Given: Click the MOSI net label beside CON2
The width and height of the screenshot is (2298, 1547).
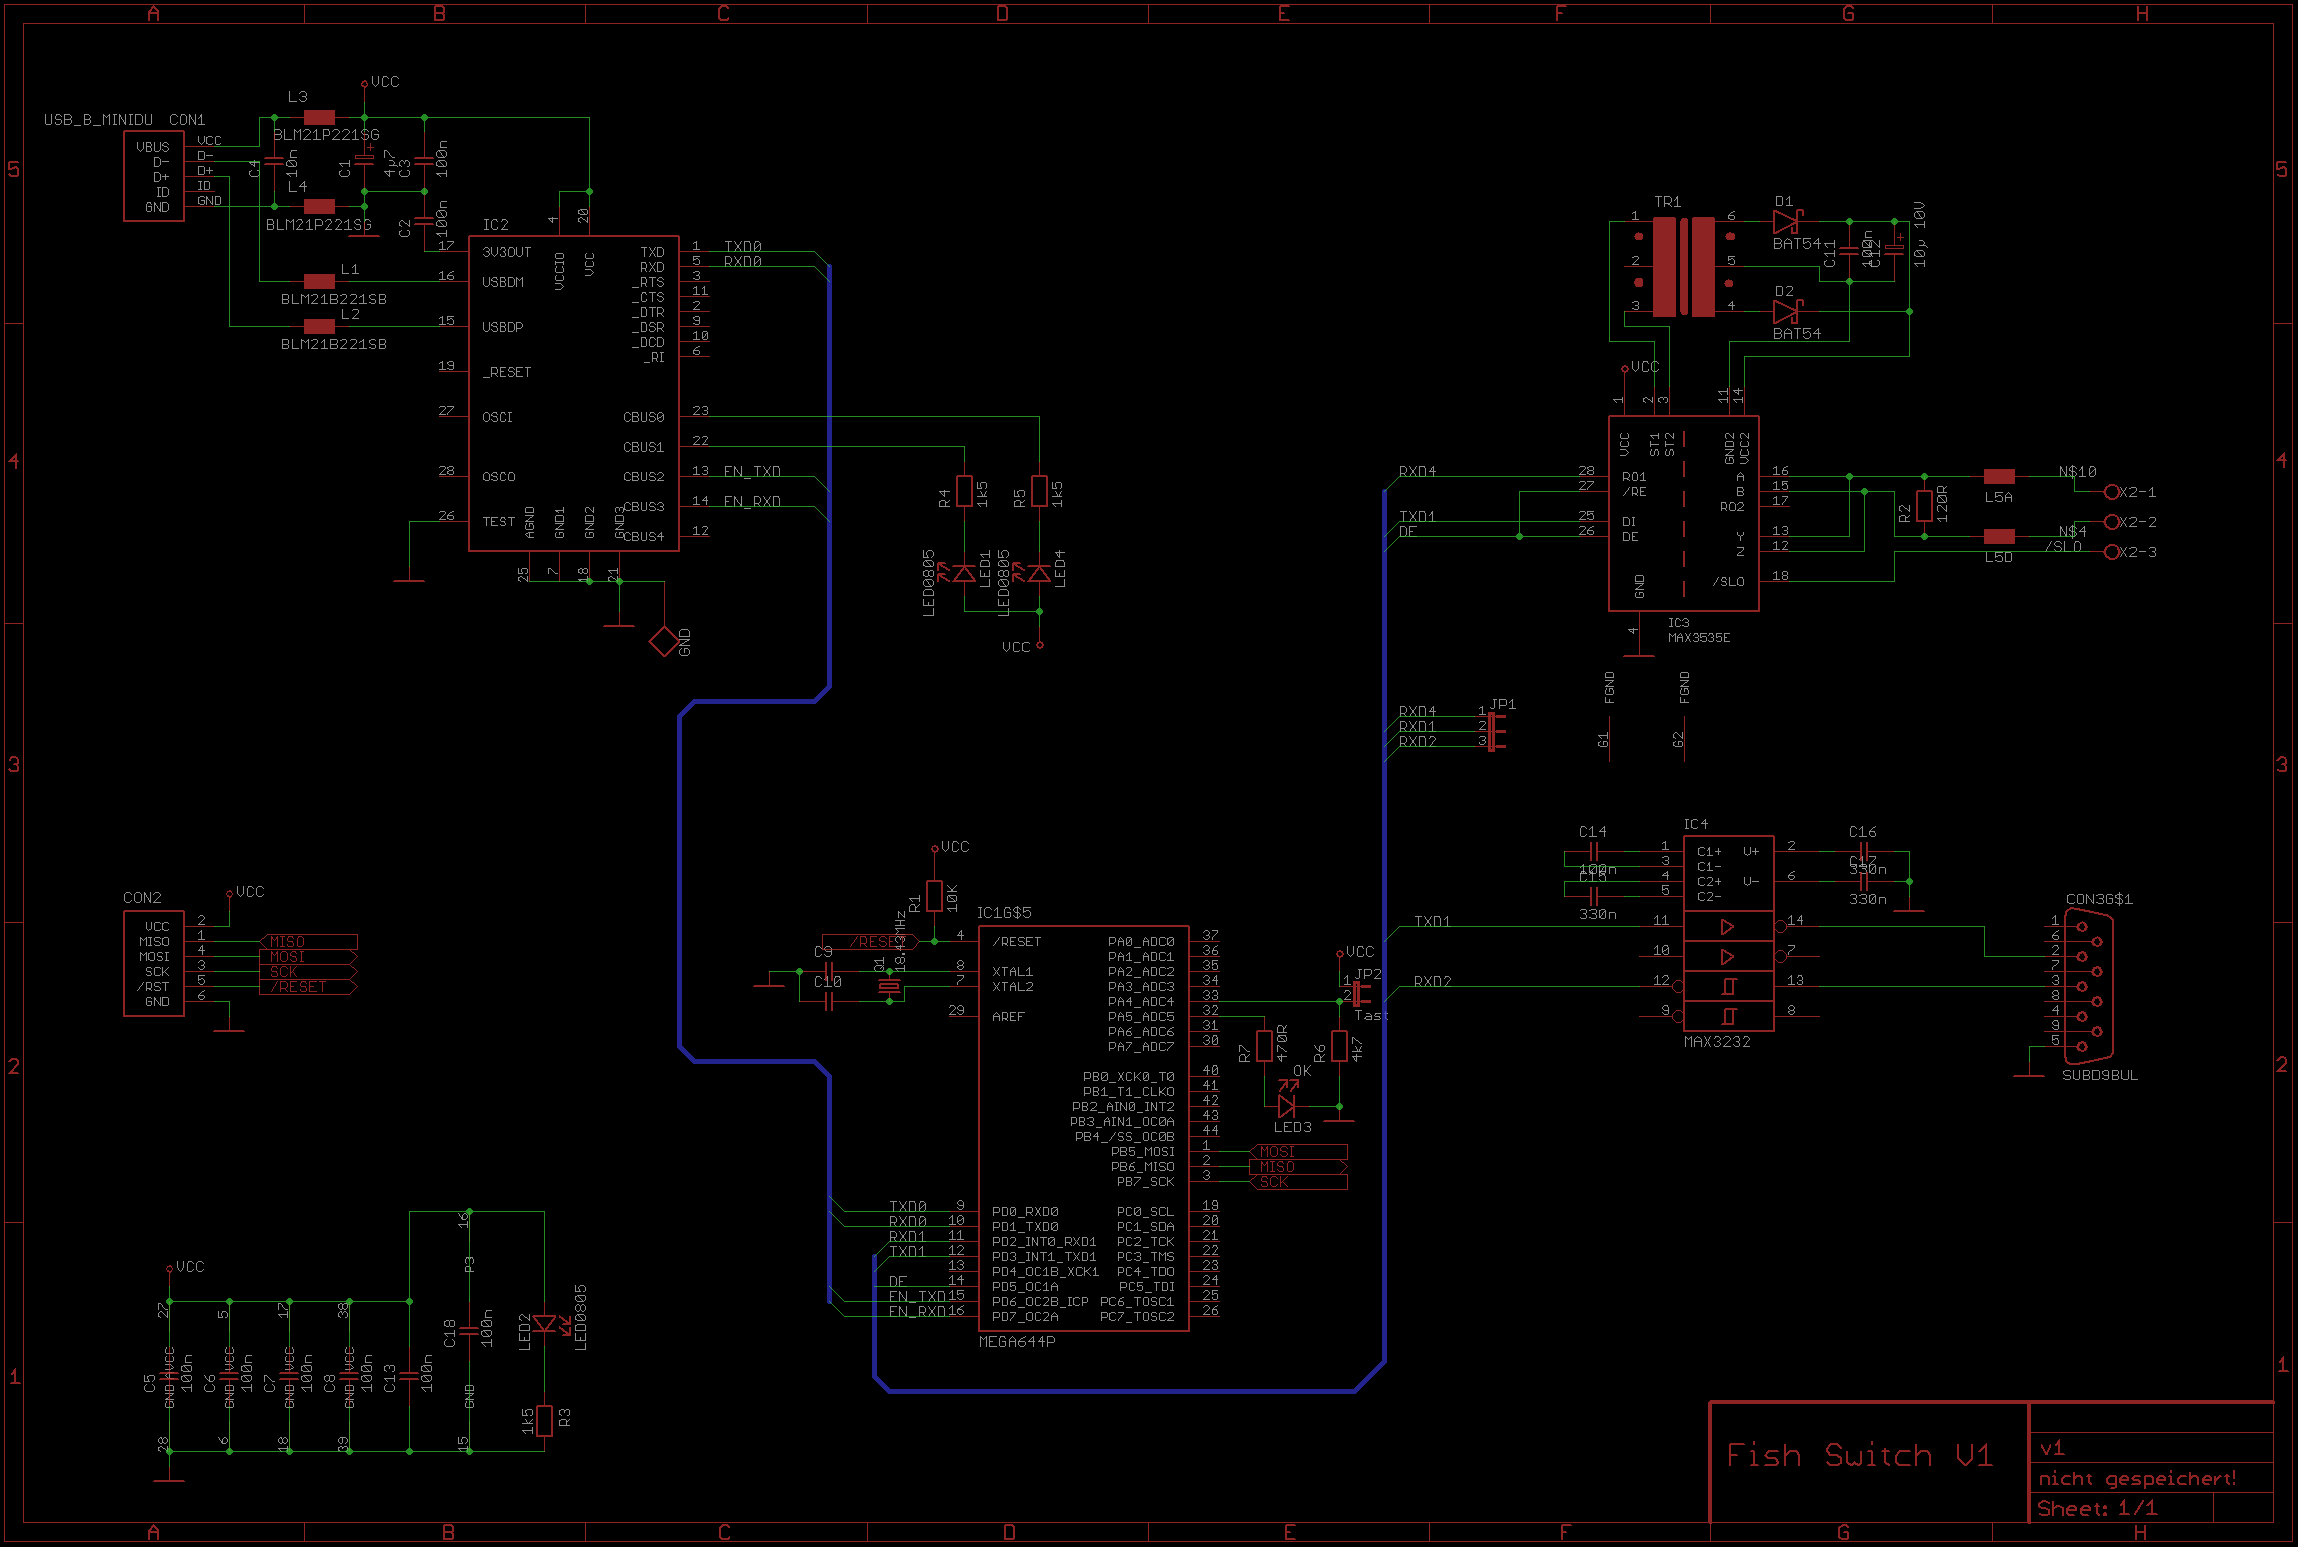Looking at the screenshot, I should [308, 957].
